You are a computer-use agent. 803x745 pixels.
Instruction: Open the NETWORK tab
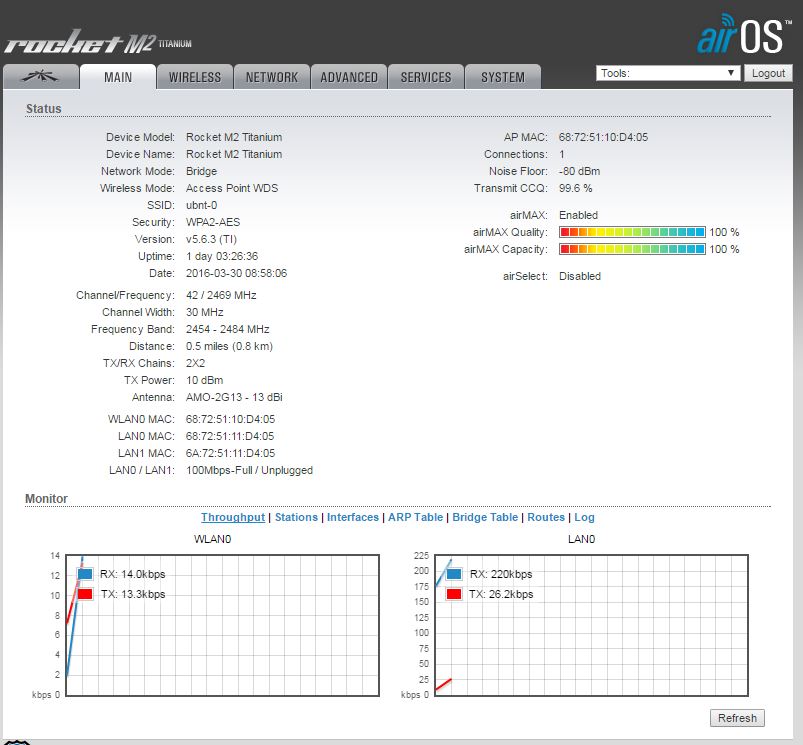click(272, 77)
